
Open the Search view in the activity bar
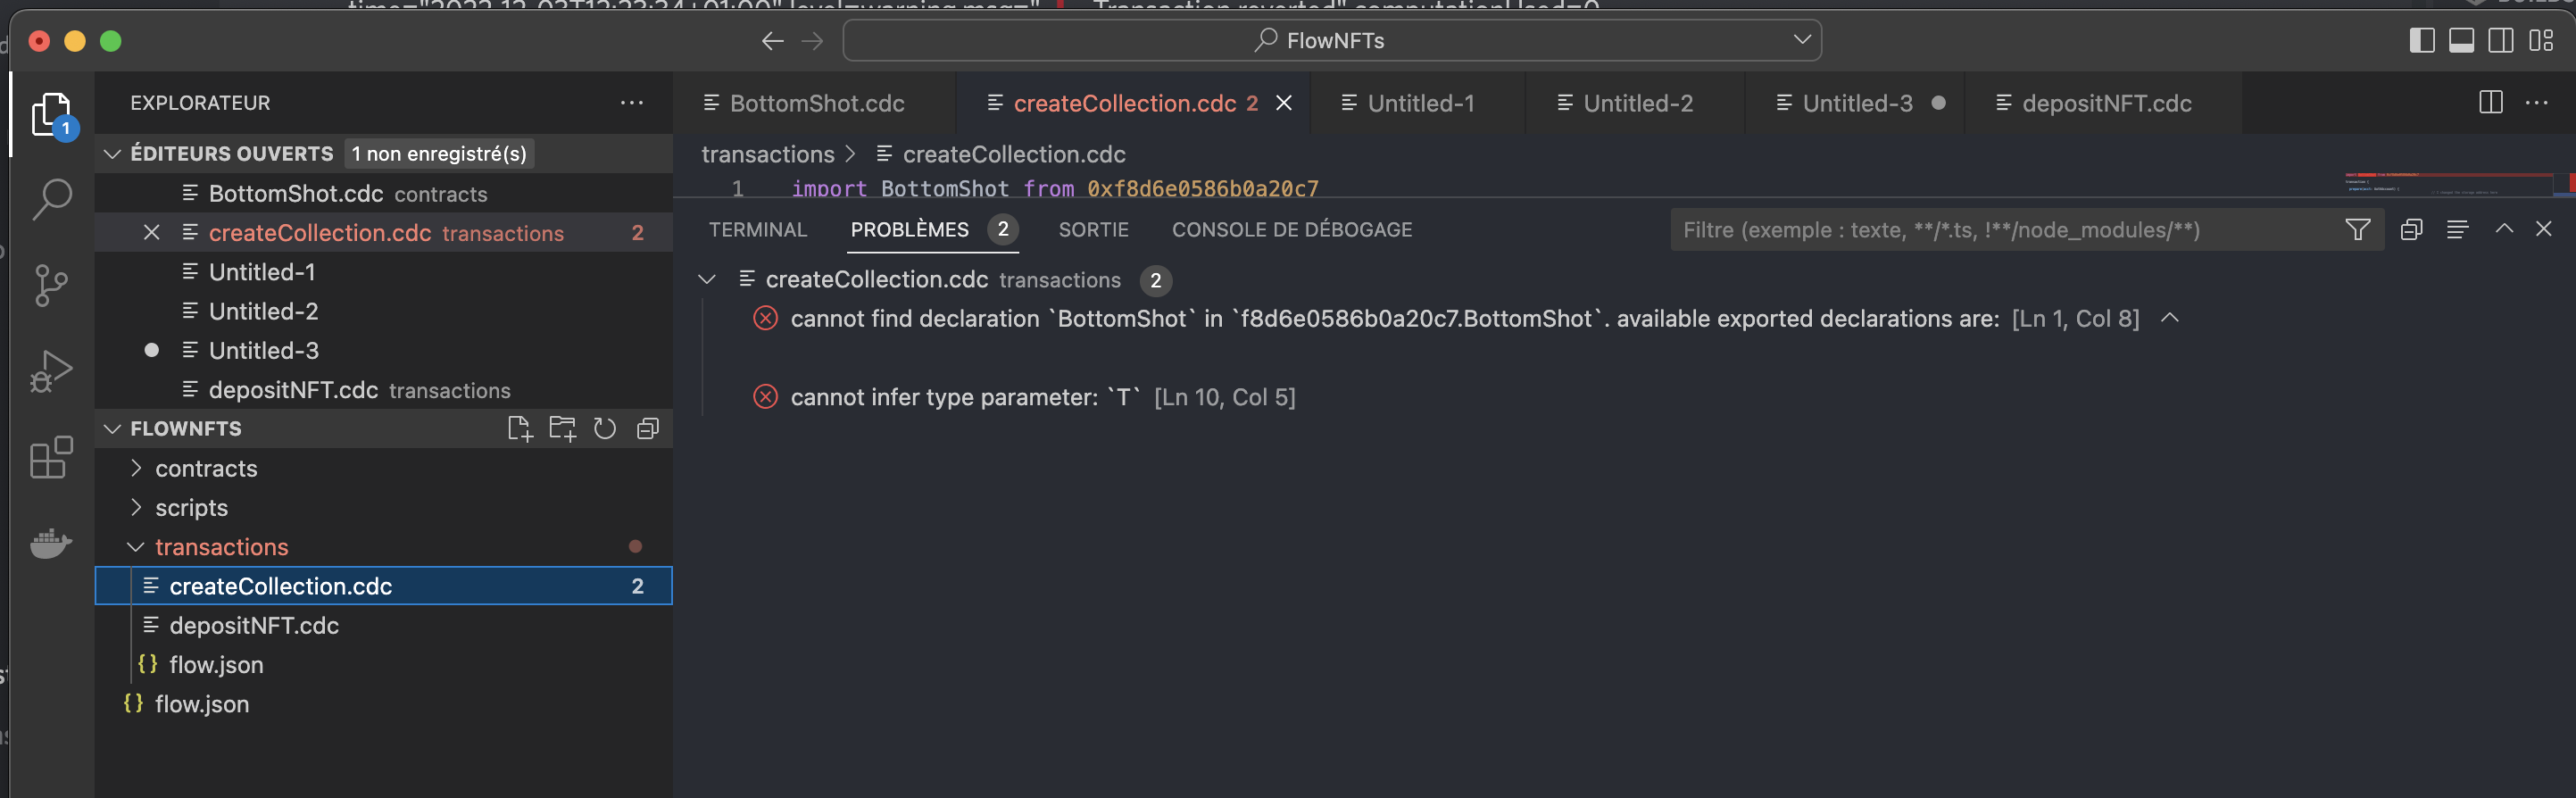(x=51, y=199)
